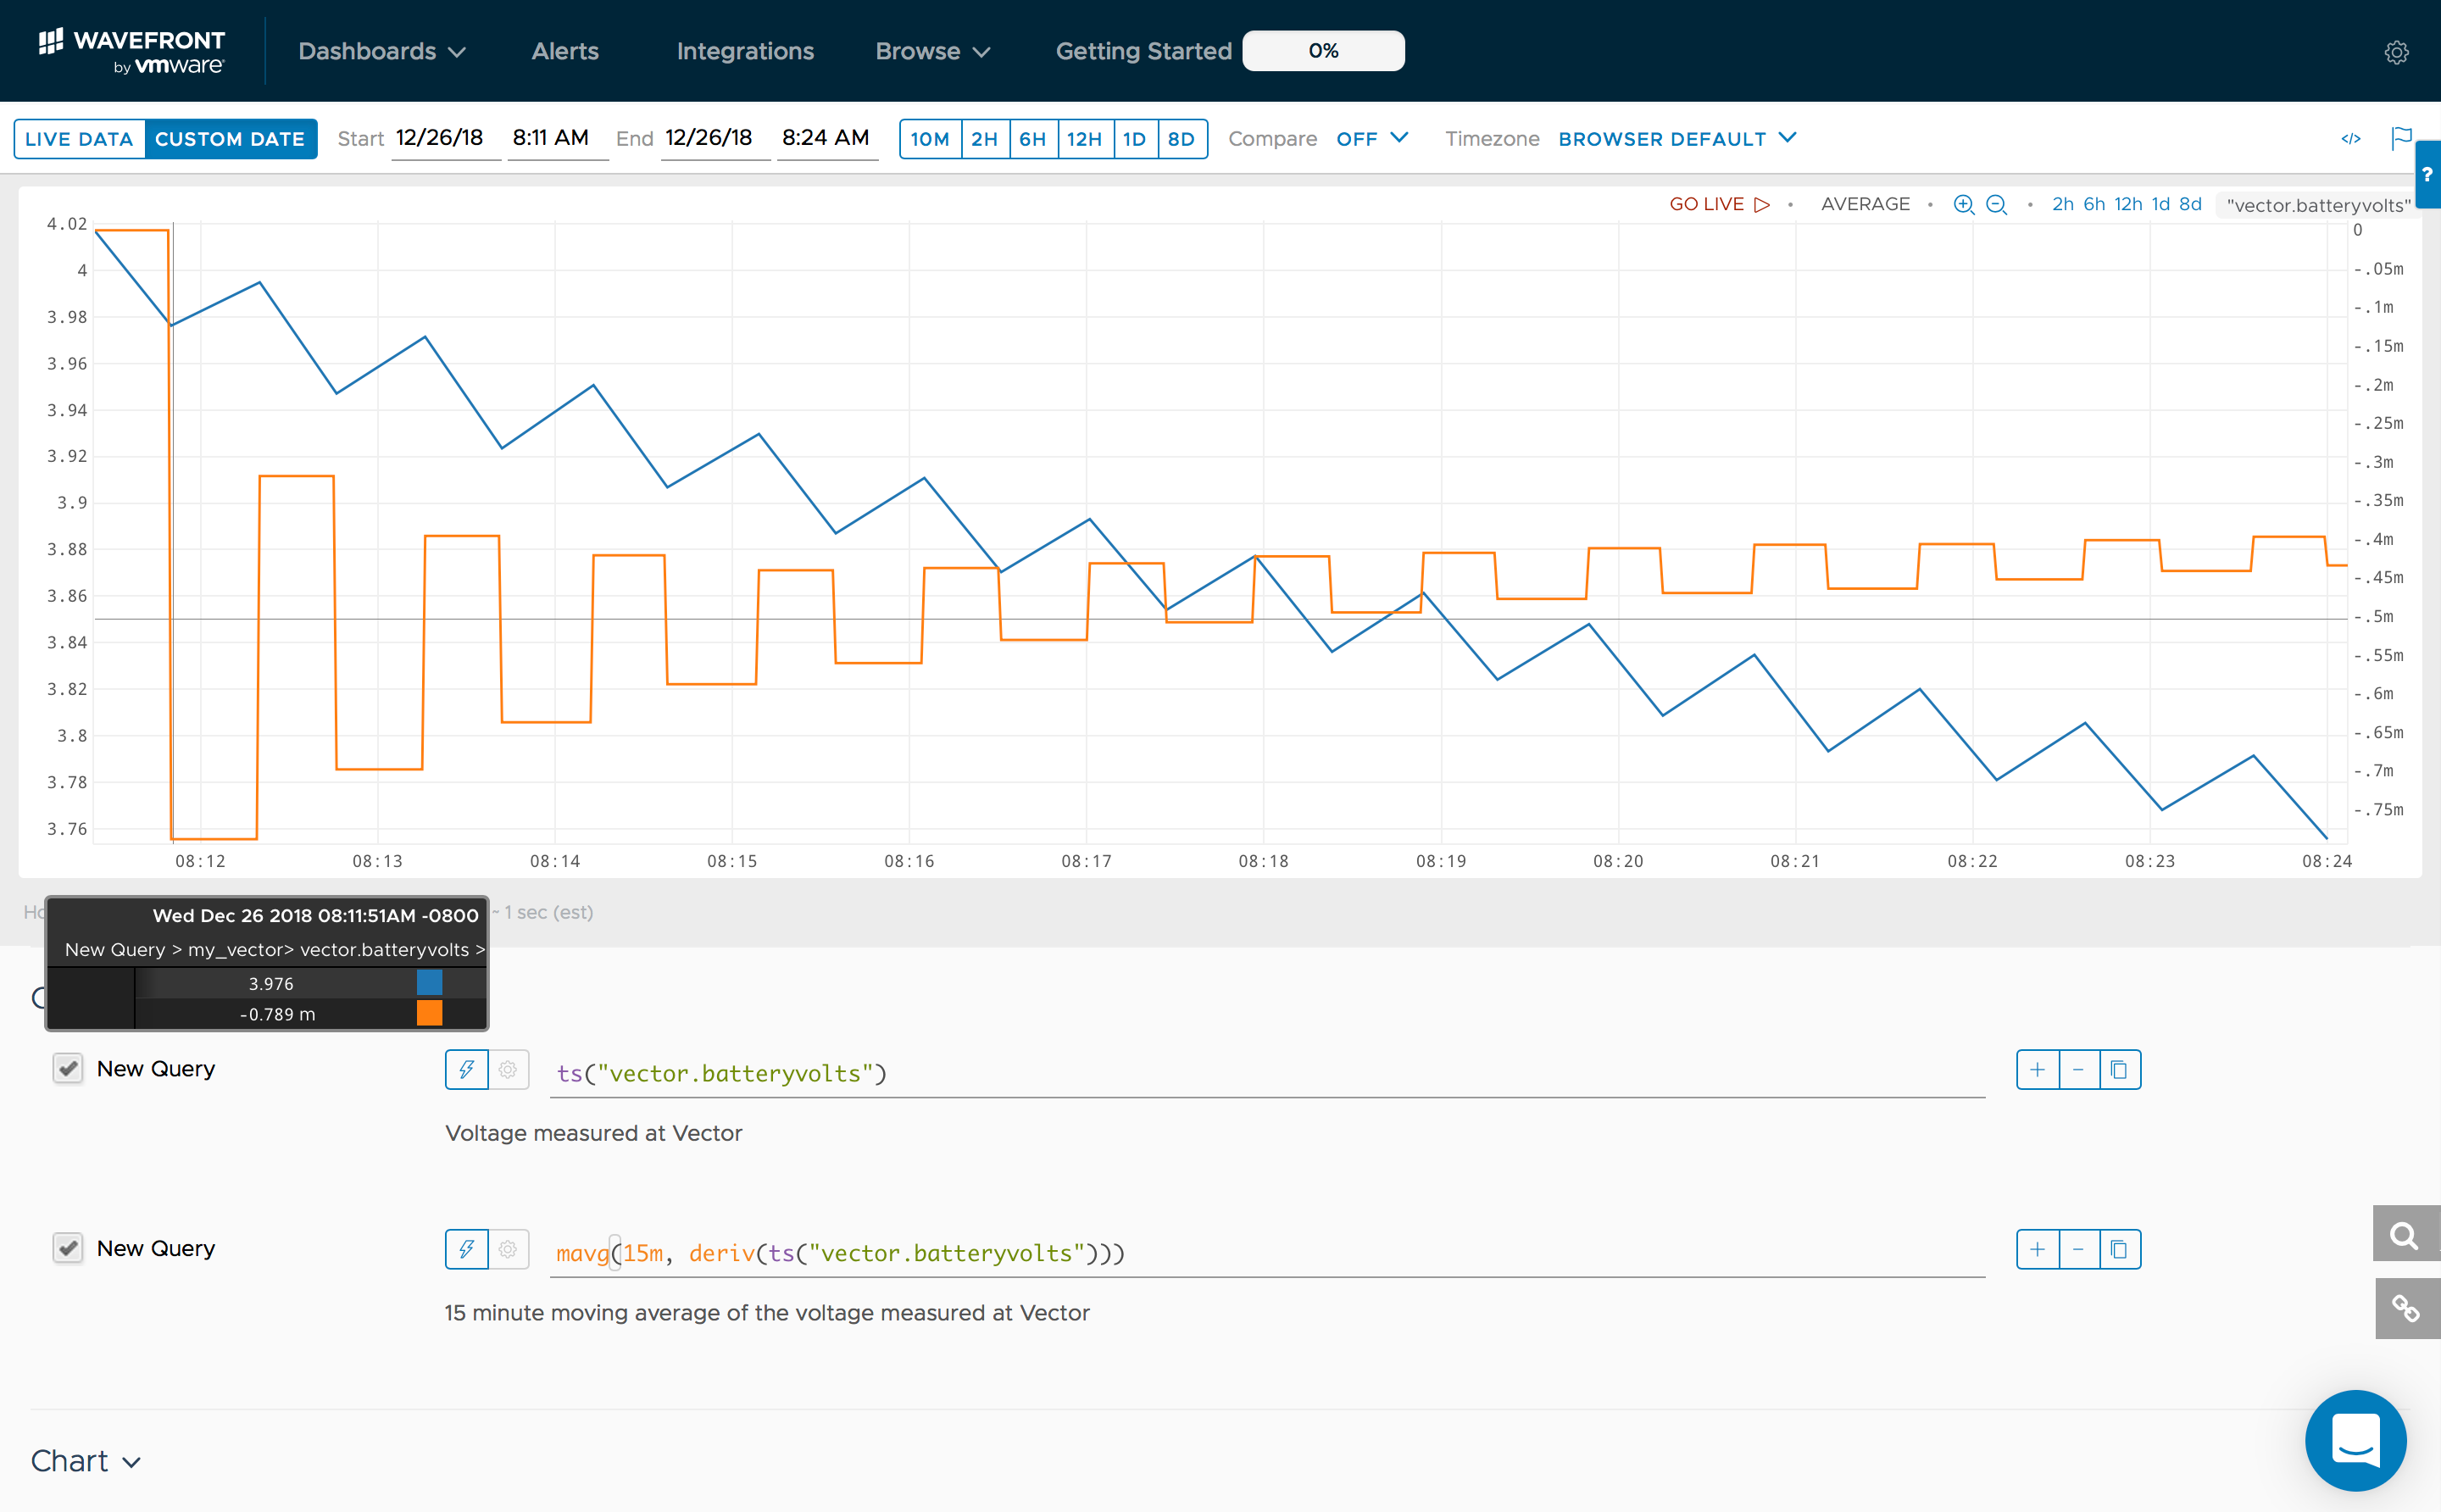Click the ts("vector.batteryvolts") query field

[x=1267, y=1073]
